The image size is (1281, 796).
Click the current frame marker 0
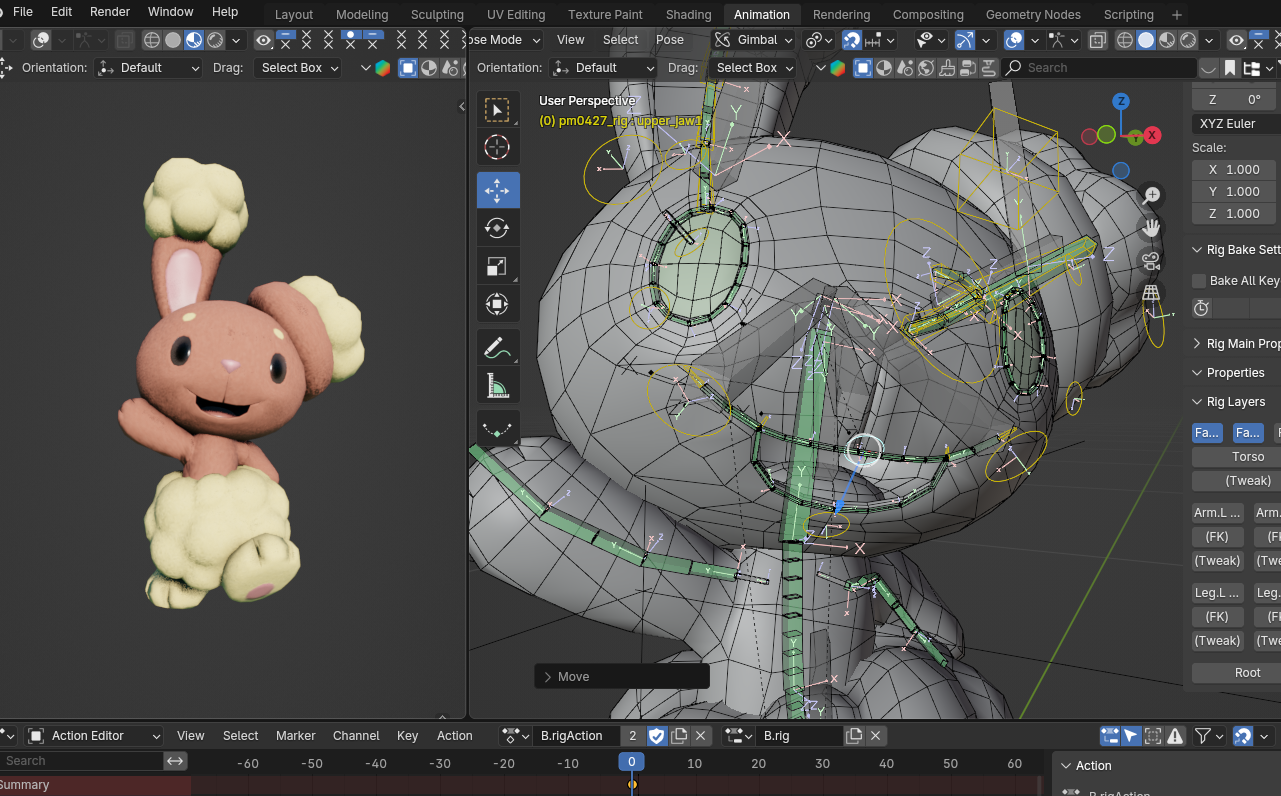pos(631,762)
